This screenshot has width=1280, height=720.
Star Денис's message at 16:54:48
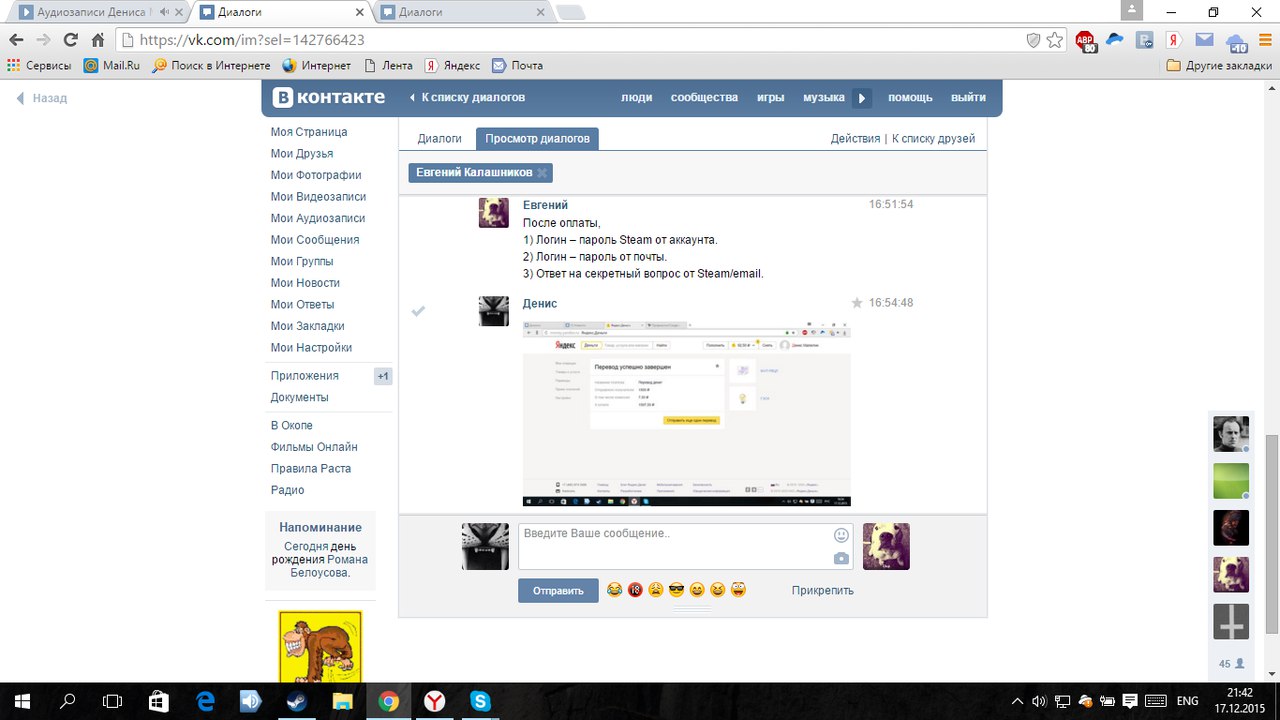point(856,303)
